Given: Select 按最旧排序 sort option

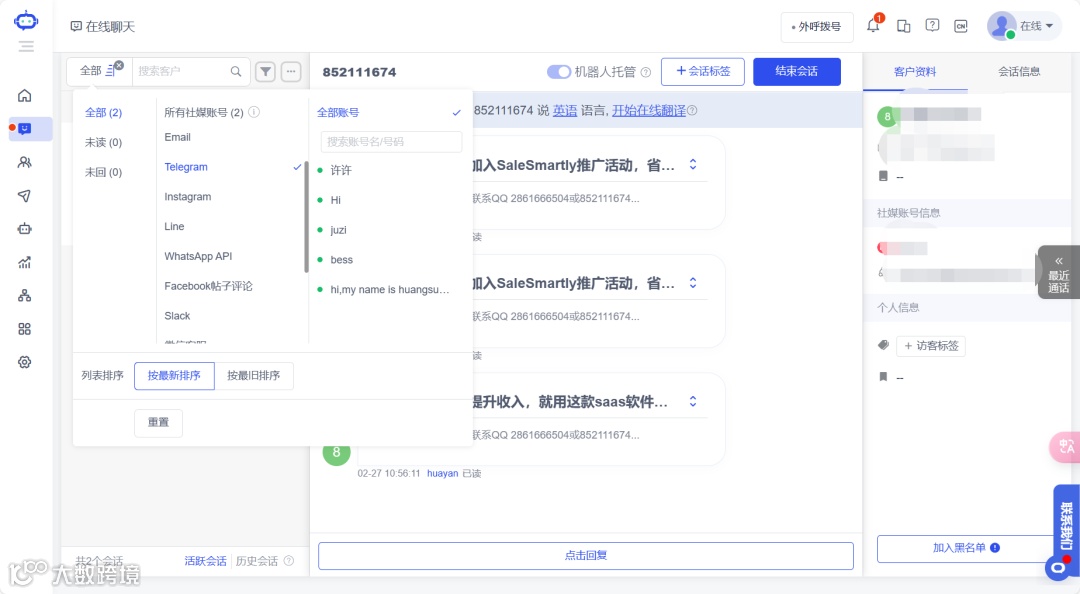Looking at the screenshot, I should point(253,376).
